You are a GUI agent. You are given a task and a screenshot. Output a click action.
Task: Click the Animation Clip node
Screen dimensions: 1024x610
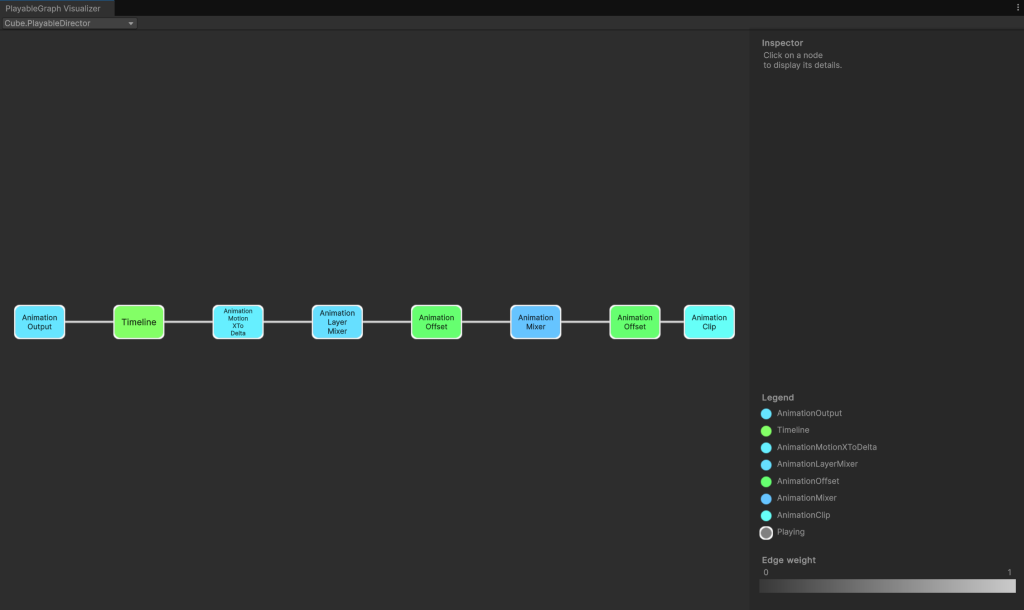(x=709, y=322)
